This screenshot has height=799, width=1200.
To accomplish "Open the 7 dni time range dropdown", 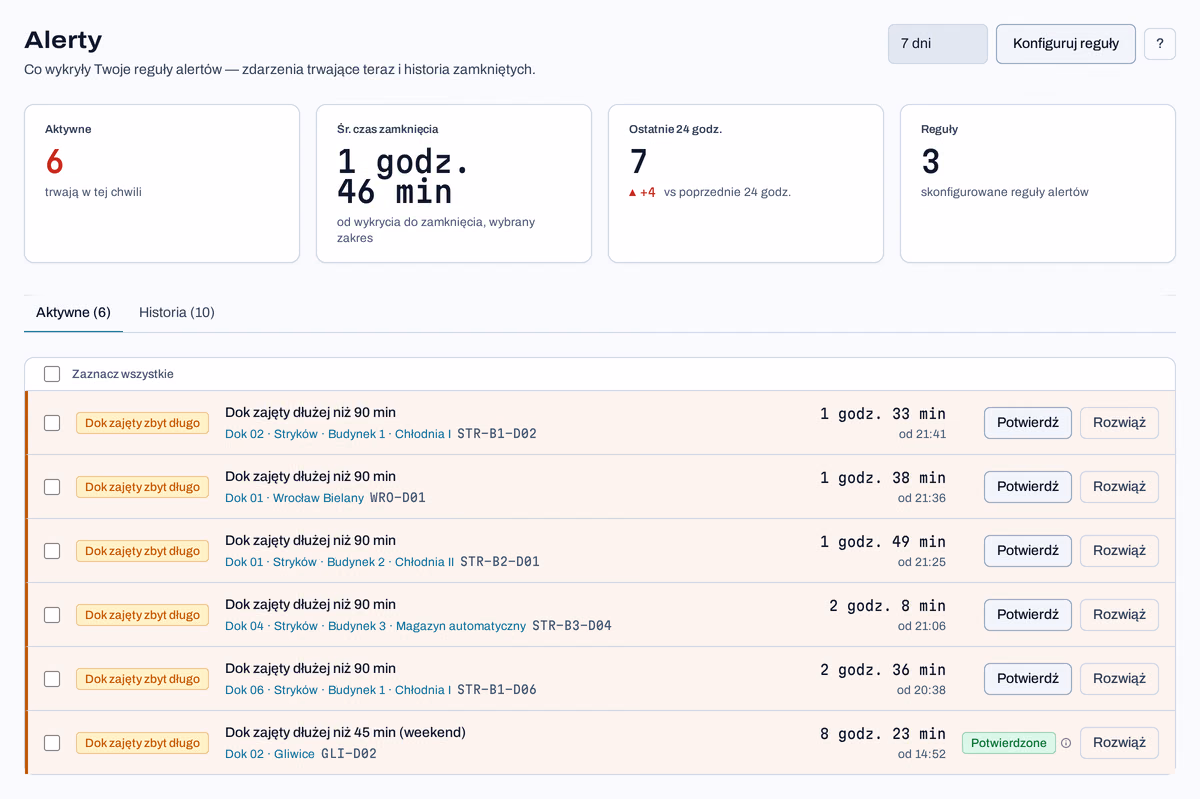I will pos(938,44).
